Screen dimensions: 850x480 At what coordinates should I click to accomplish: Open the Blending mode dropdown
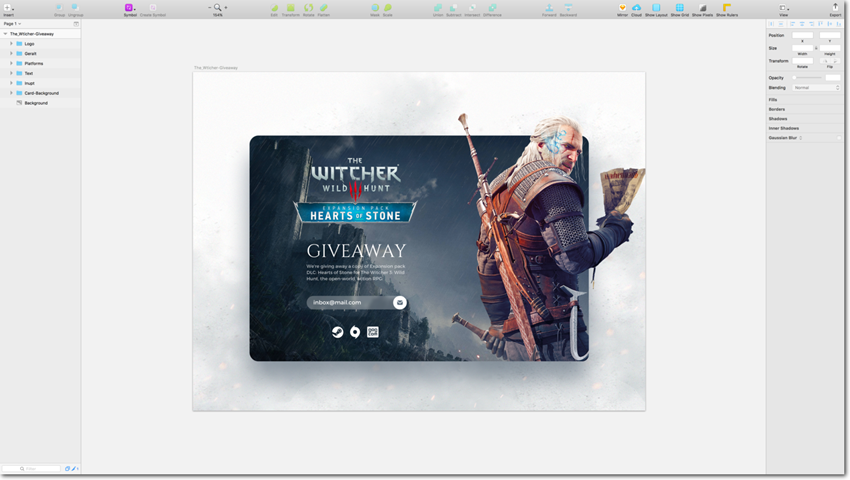pos(815,88)
